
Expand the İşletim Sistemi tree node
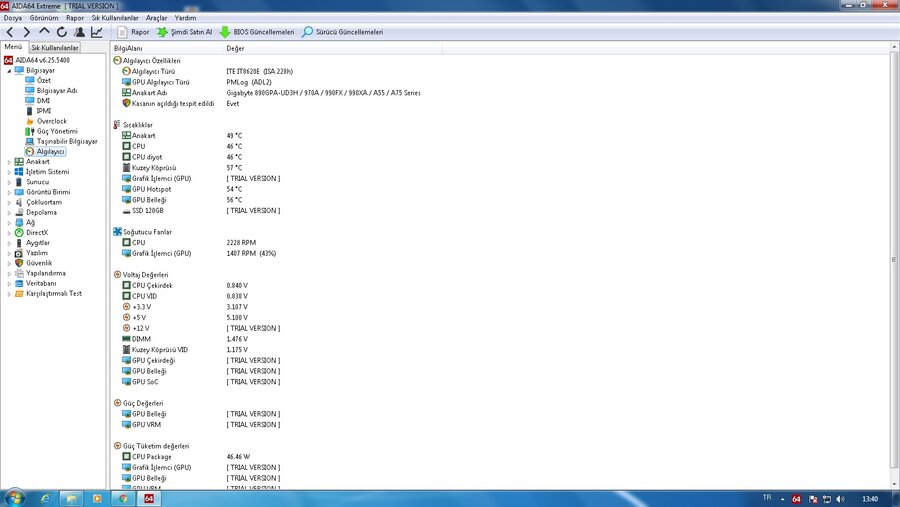pyautogui.click(x=9, y=172)
